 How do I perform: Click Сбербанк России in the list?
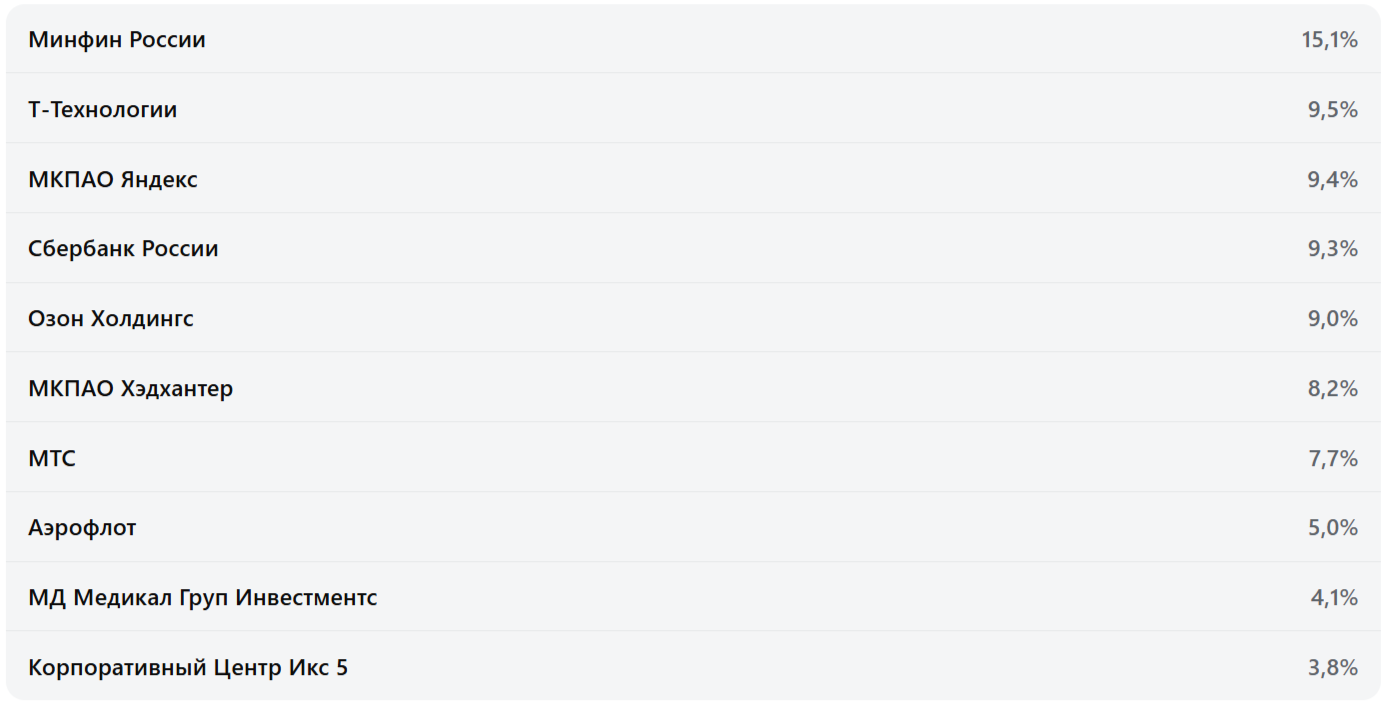click(x=123, y=249)
